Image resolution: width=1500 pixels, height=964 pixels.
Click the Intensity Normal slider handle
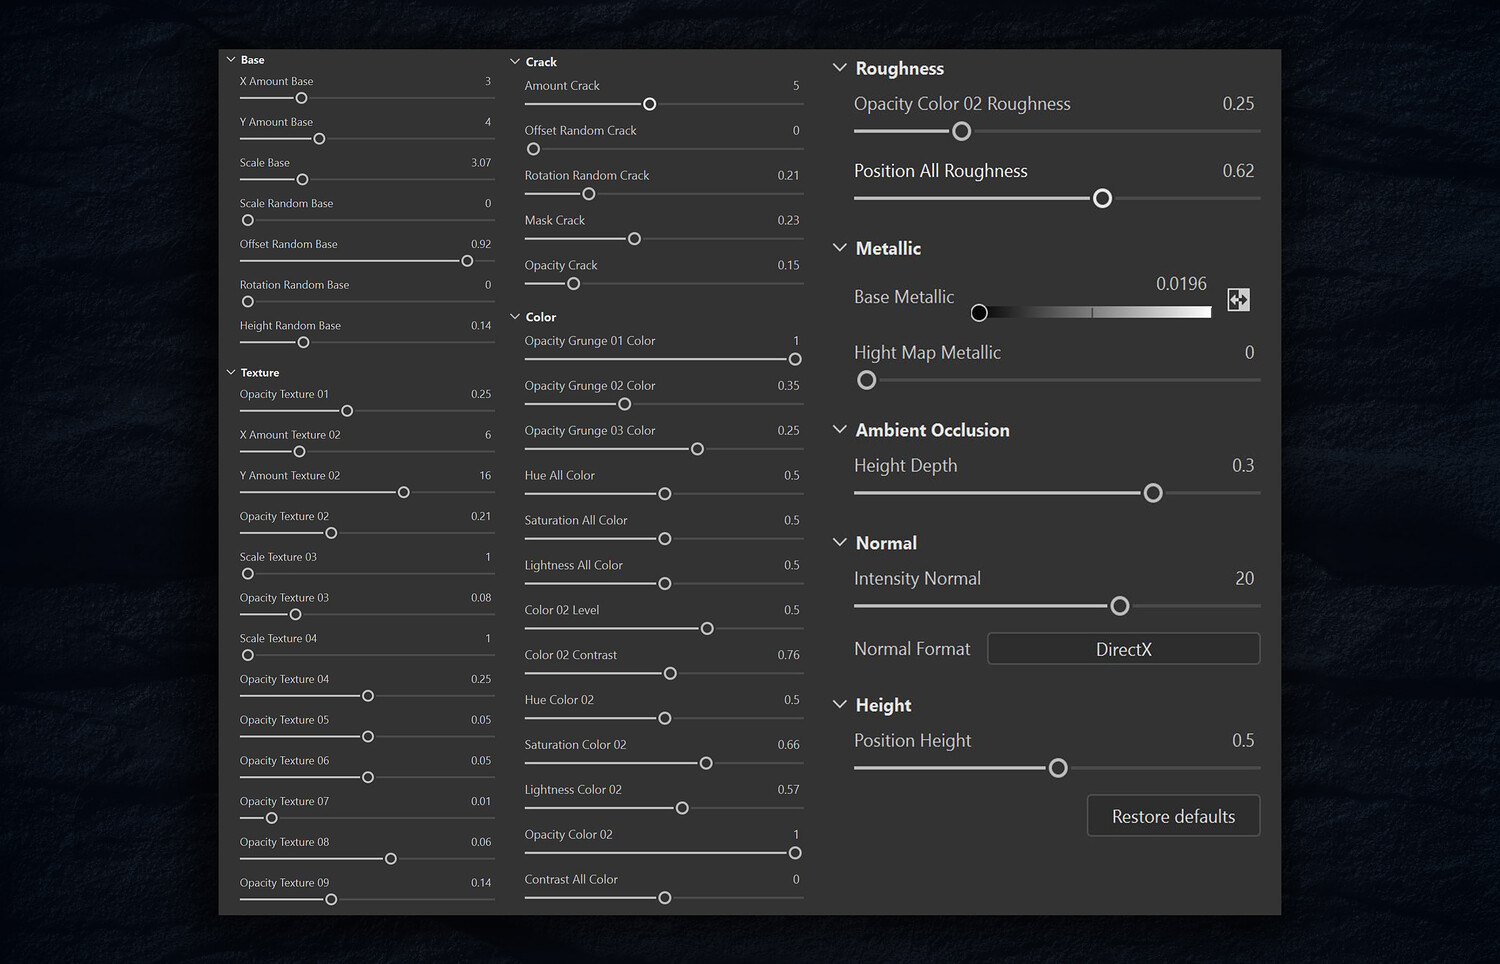[x=1120, y=606]
